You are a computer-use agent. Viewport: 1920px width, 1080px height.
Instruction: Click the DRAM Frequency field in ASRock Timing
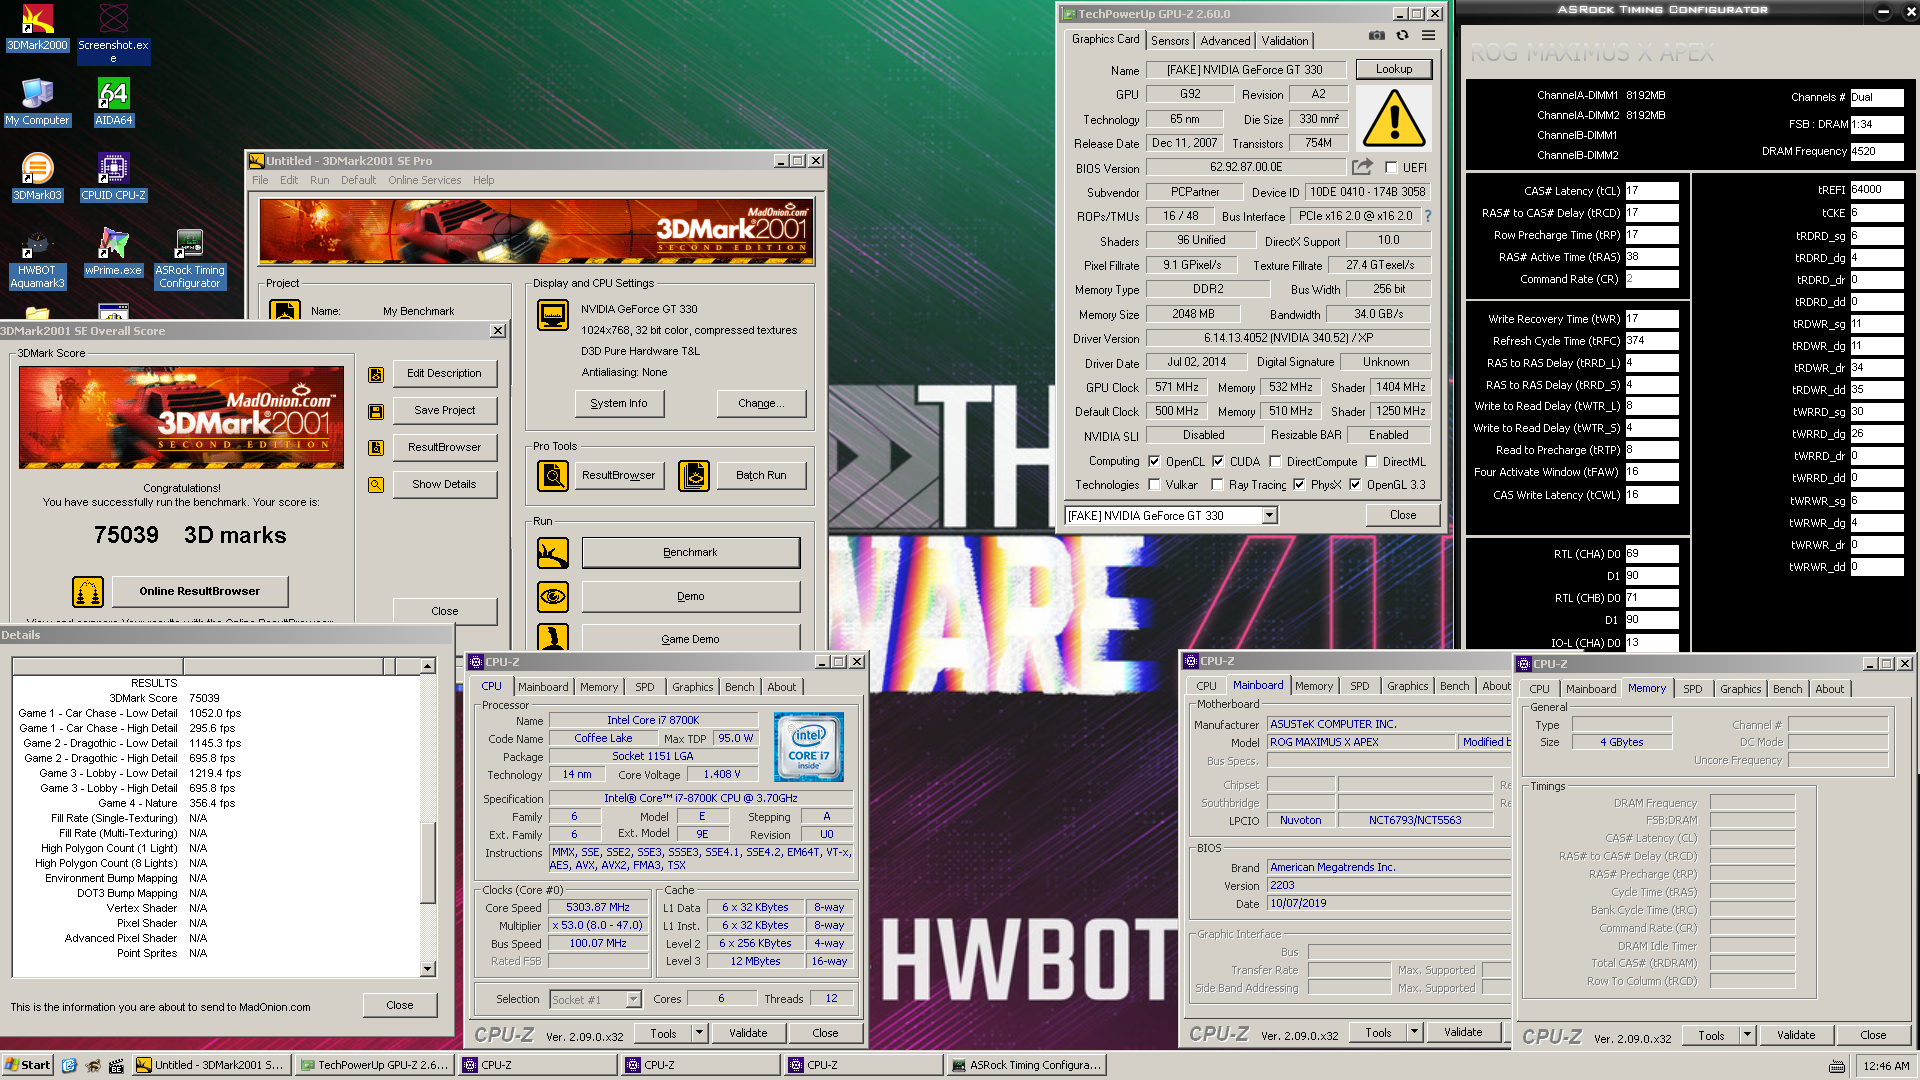(x=1877, y=152)
